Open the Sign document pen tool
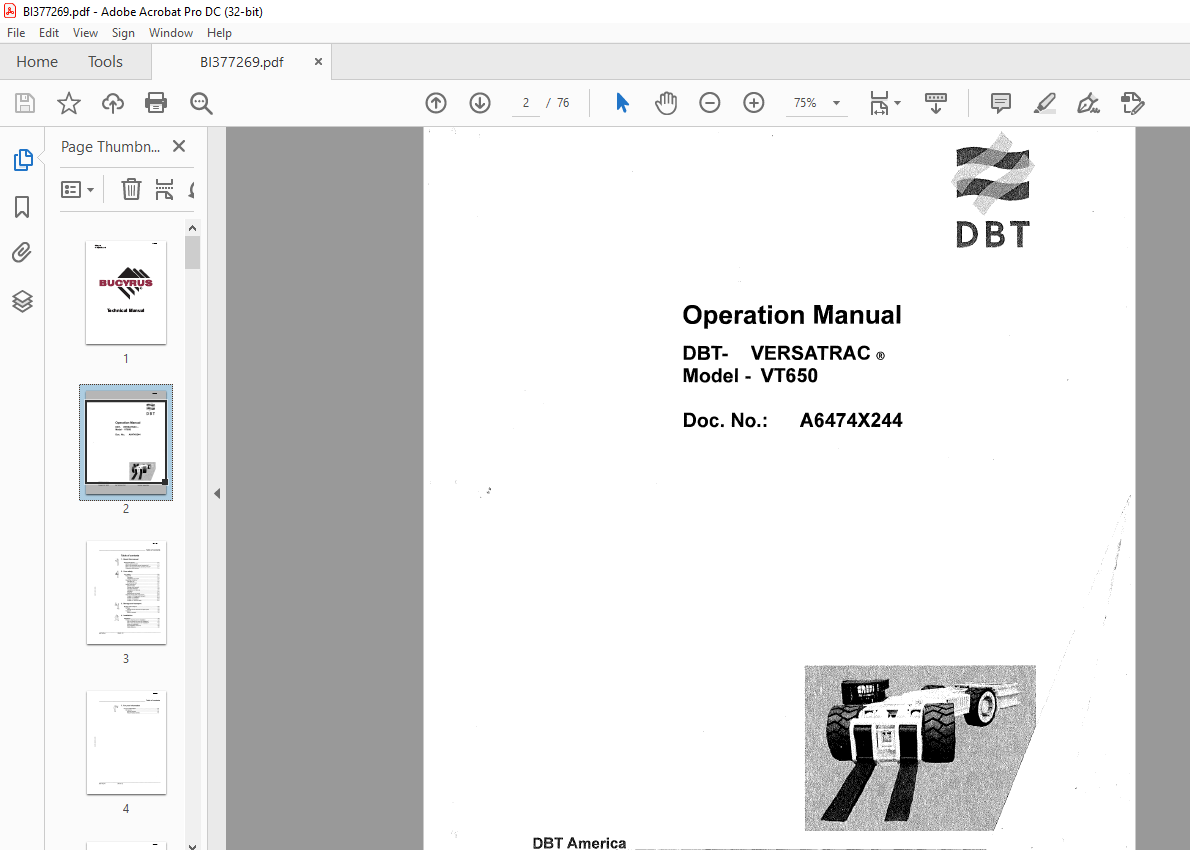The image size is (1190, 850). point(1088,103)
